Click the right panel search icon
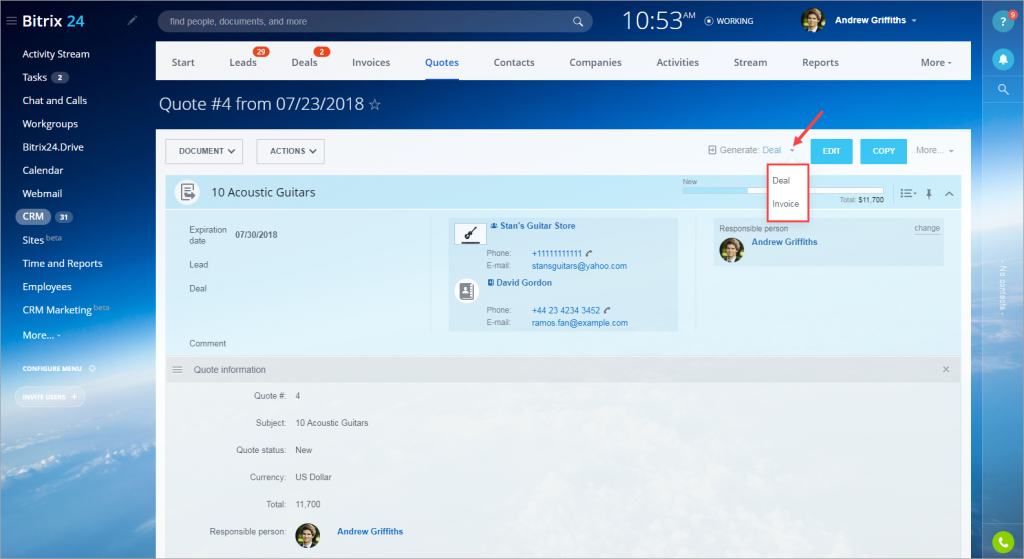This screenshot has width=1024, height=559. click(1003, 89)
